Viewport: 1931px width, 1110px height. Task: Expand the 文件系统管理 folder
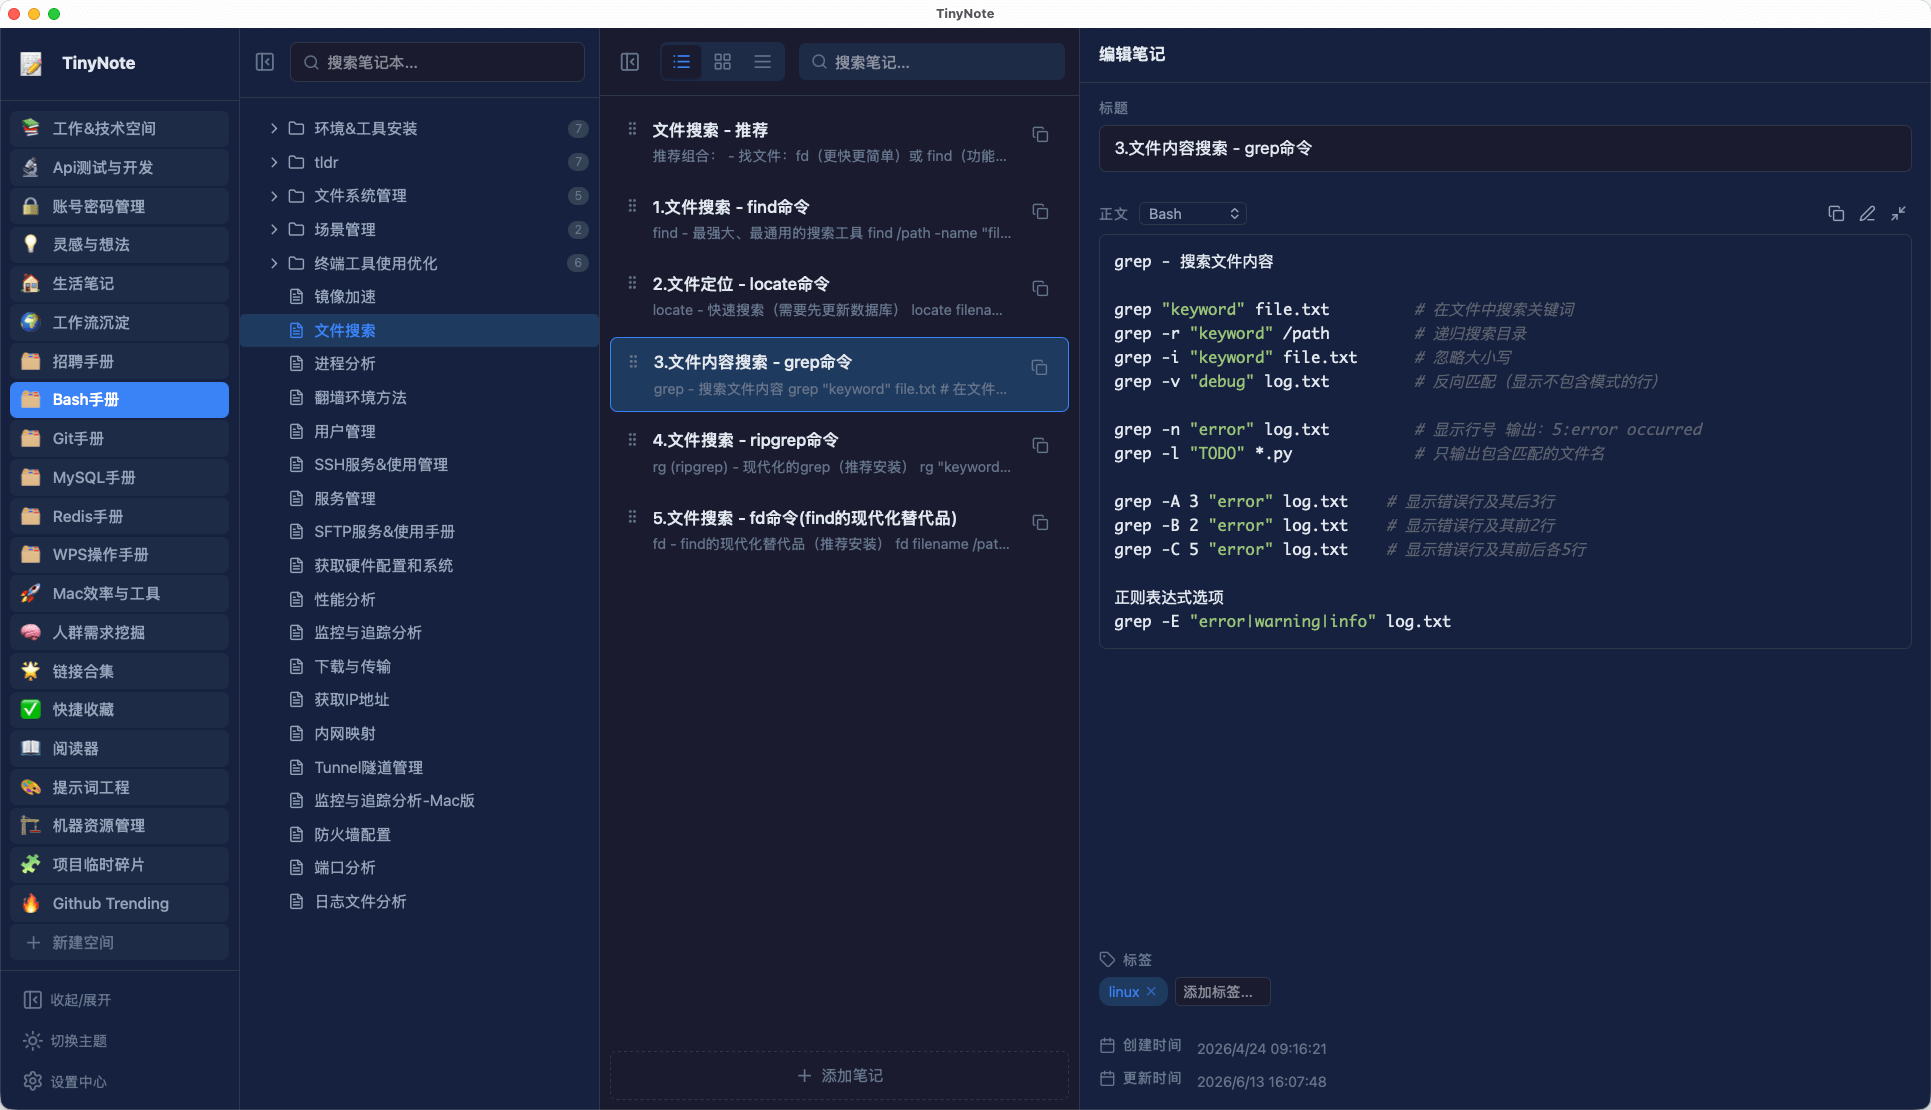(273, 196)
